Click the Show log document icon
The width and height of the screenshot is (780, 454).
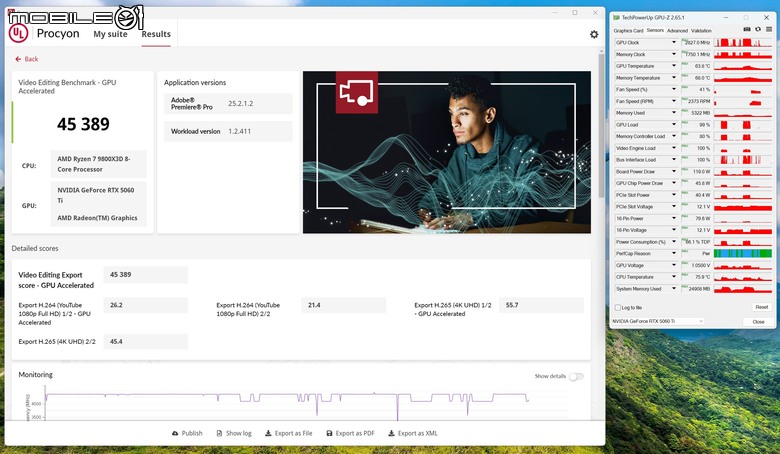pos(219,433)
